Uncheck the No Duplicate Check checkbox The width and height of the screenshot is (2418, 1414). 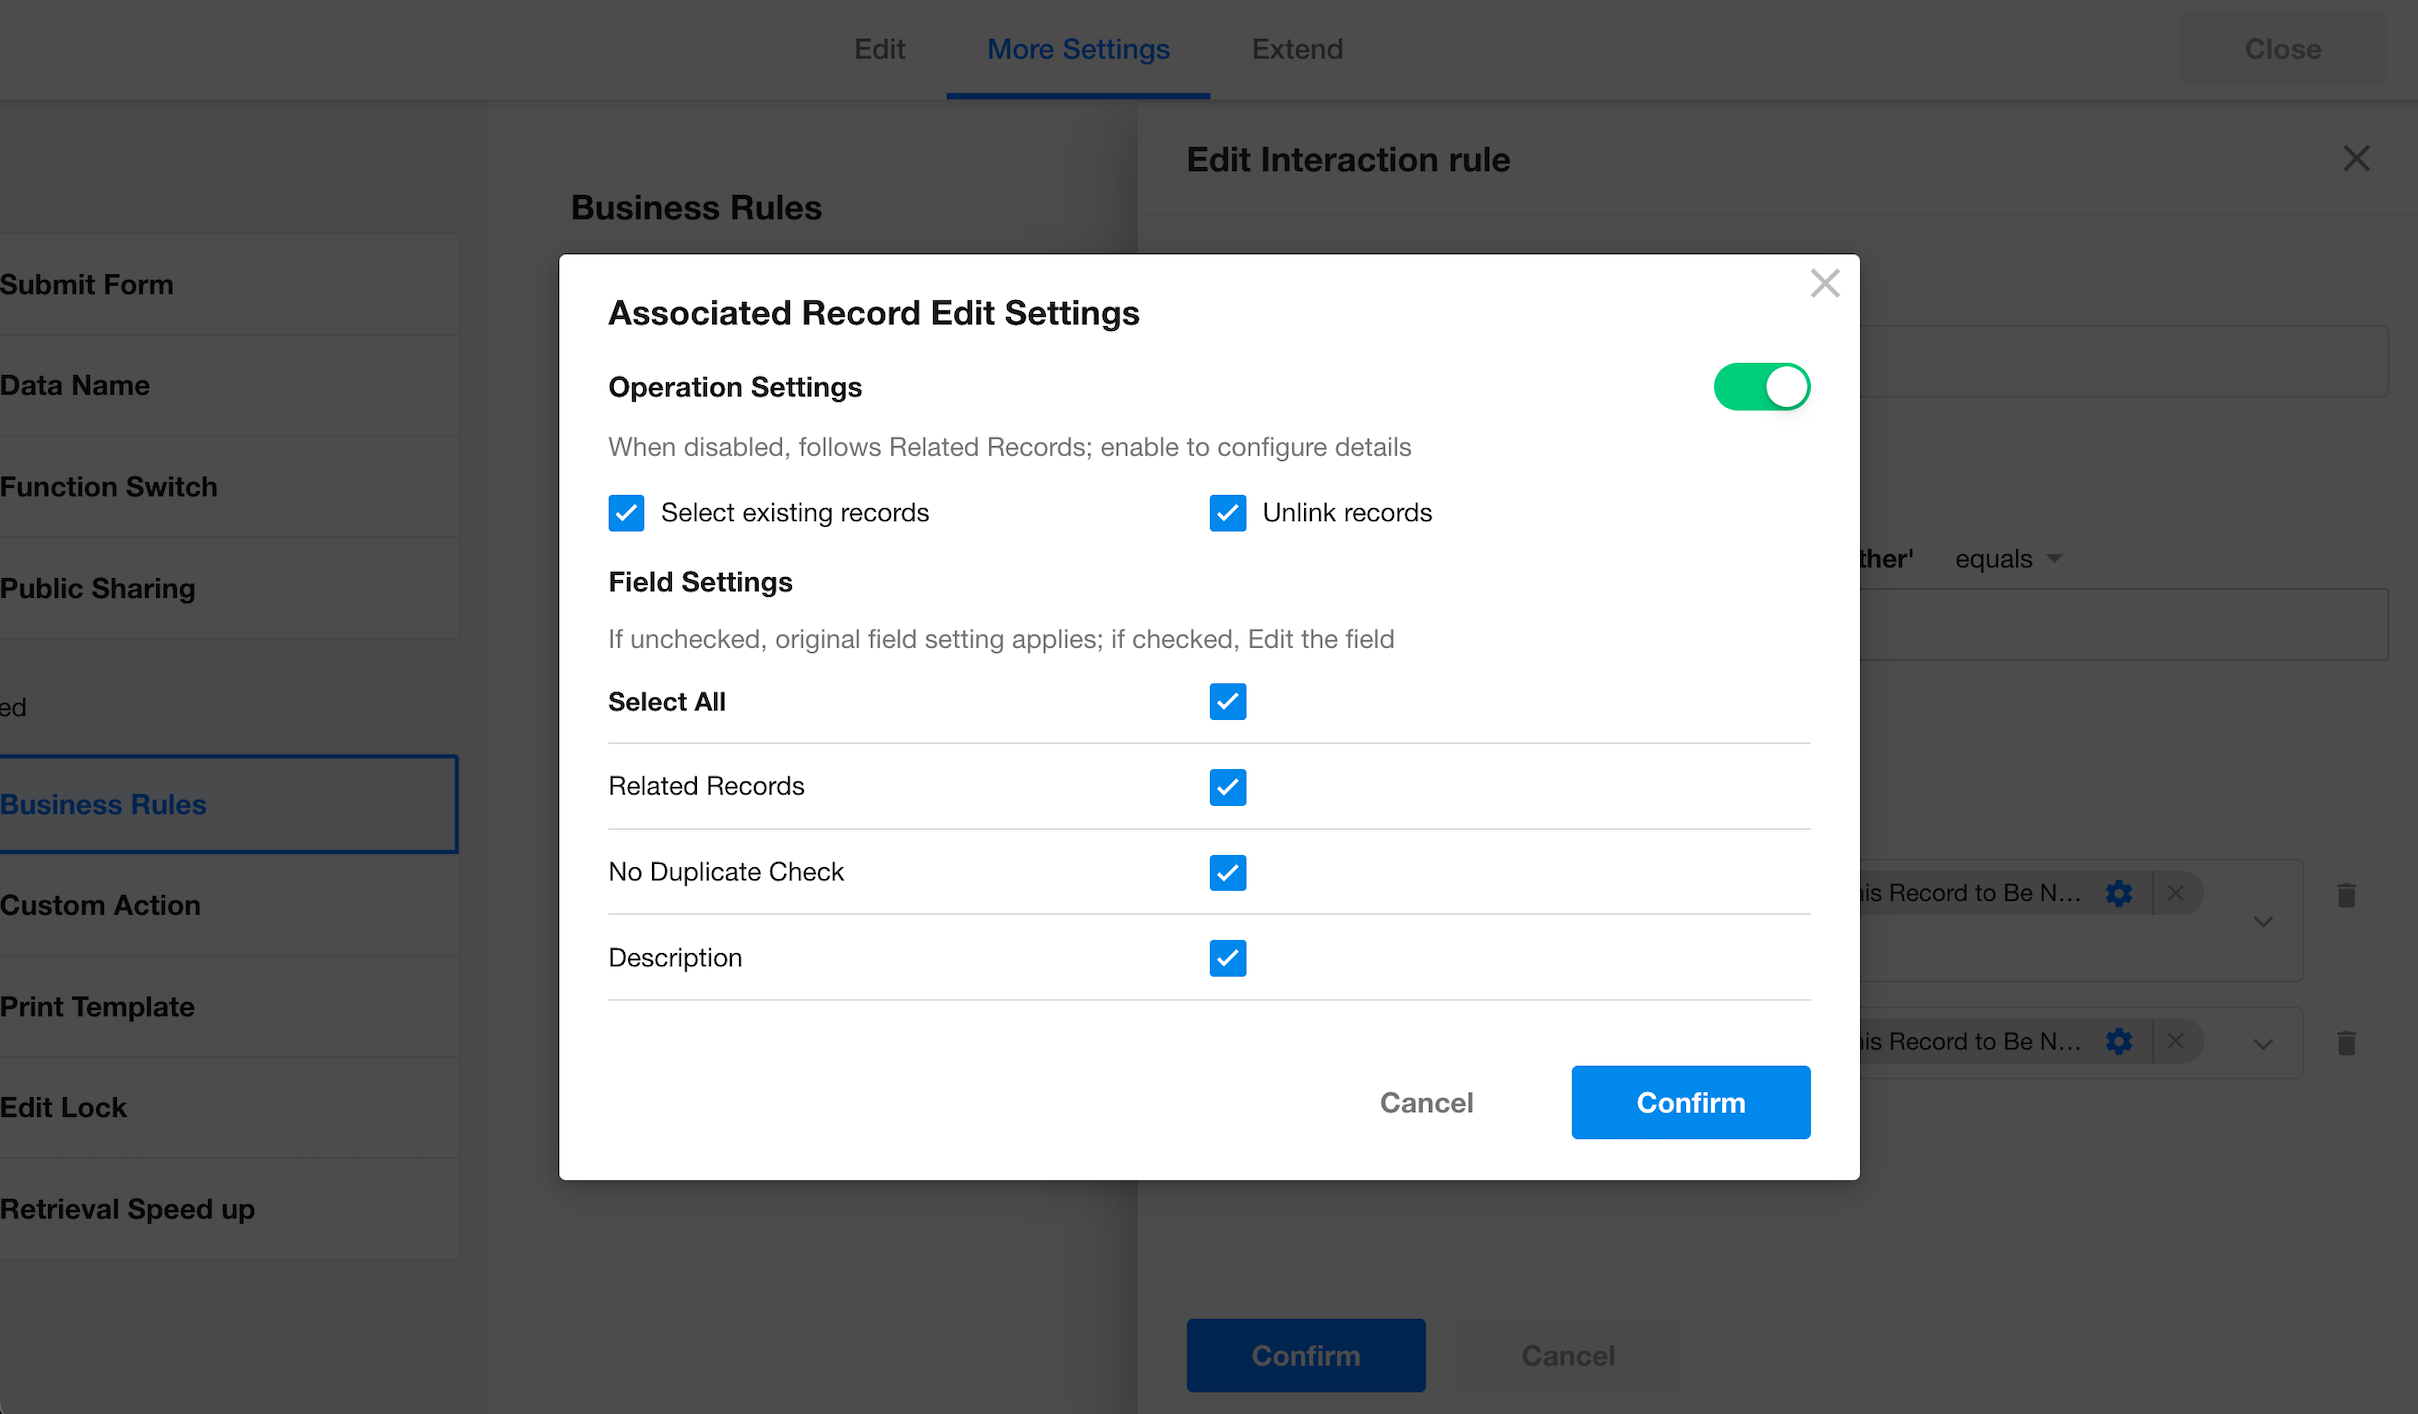pyautogui.click(x=1227, y=873)
